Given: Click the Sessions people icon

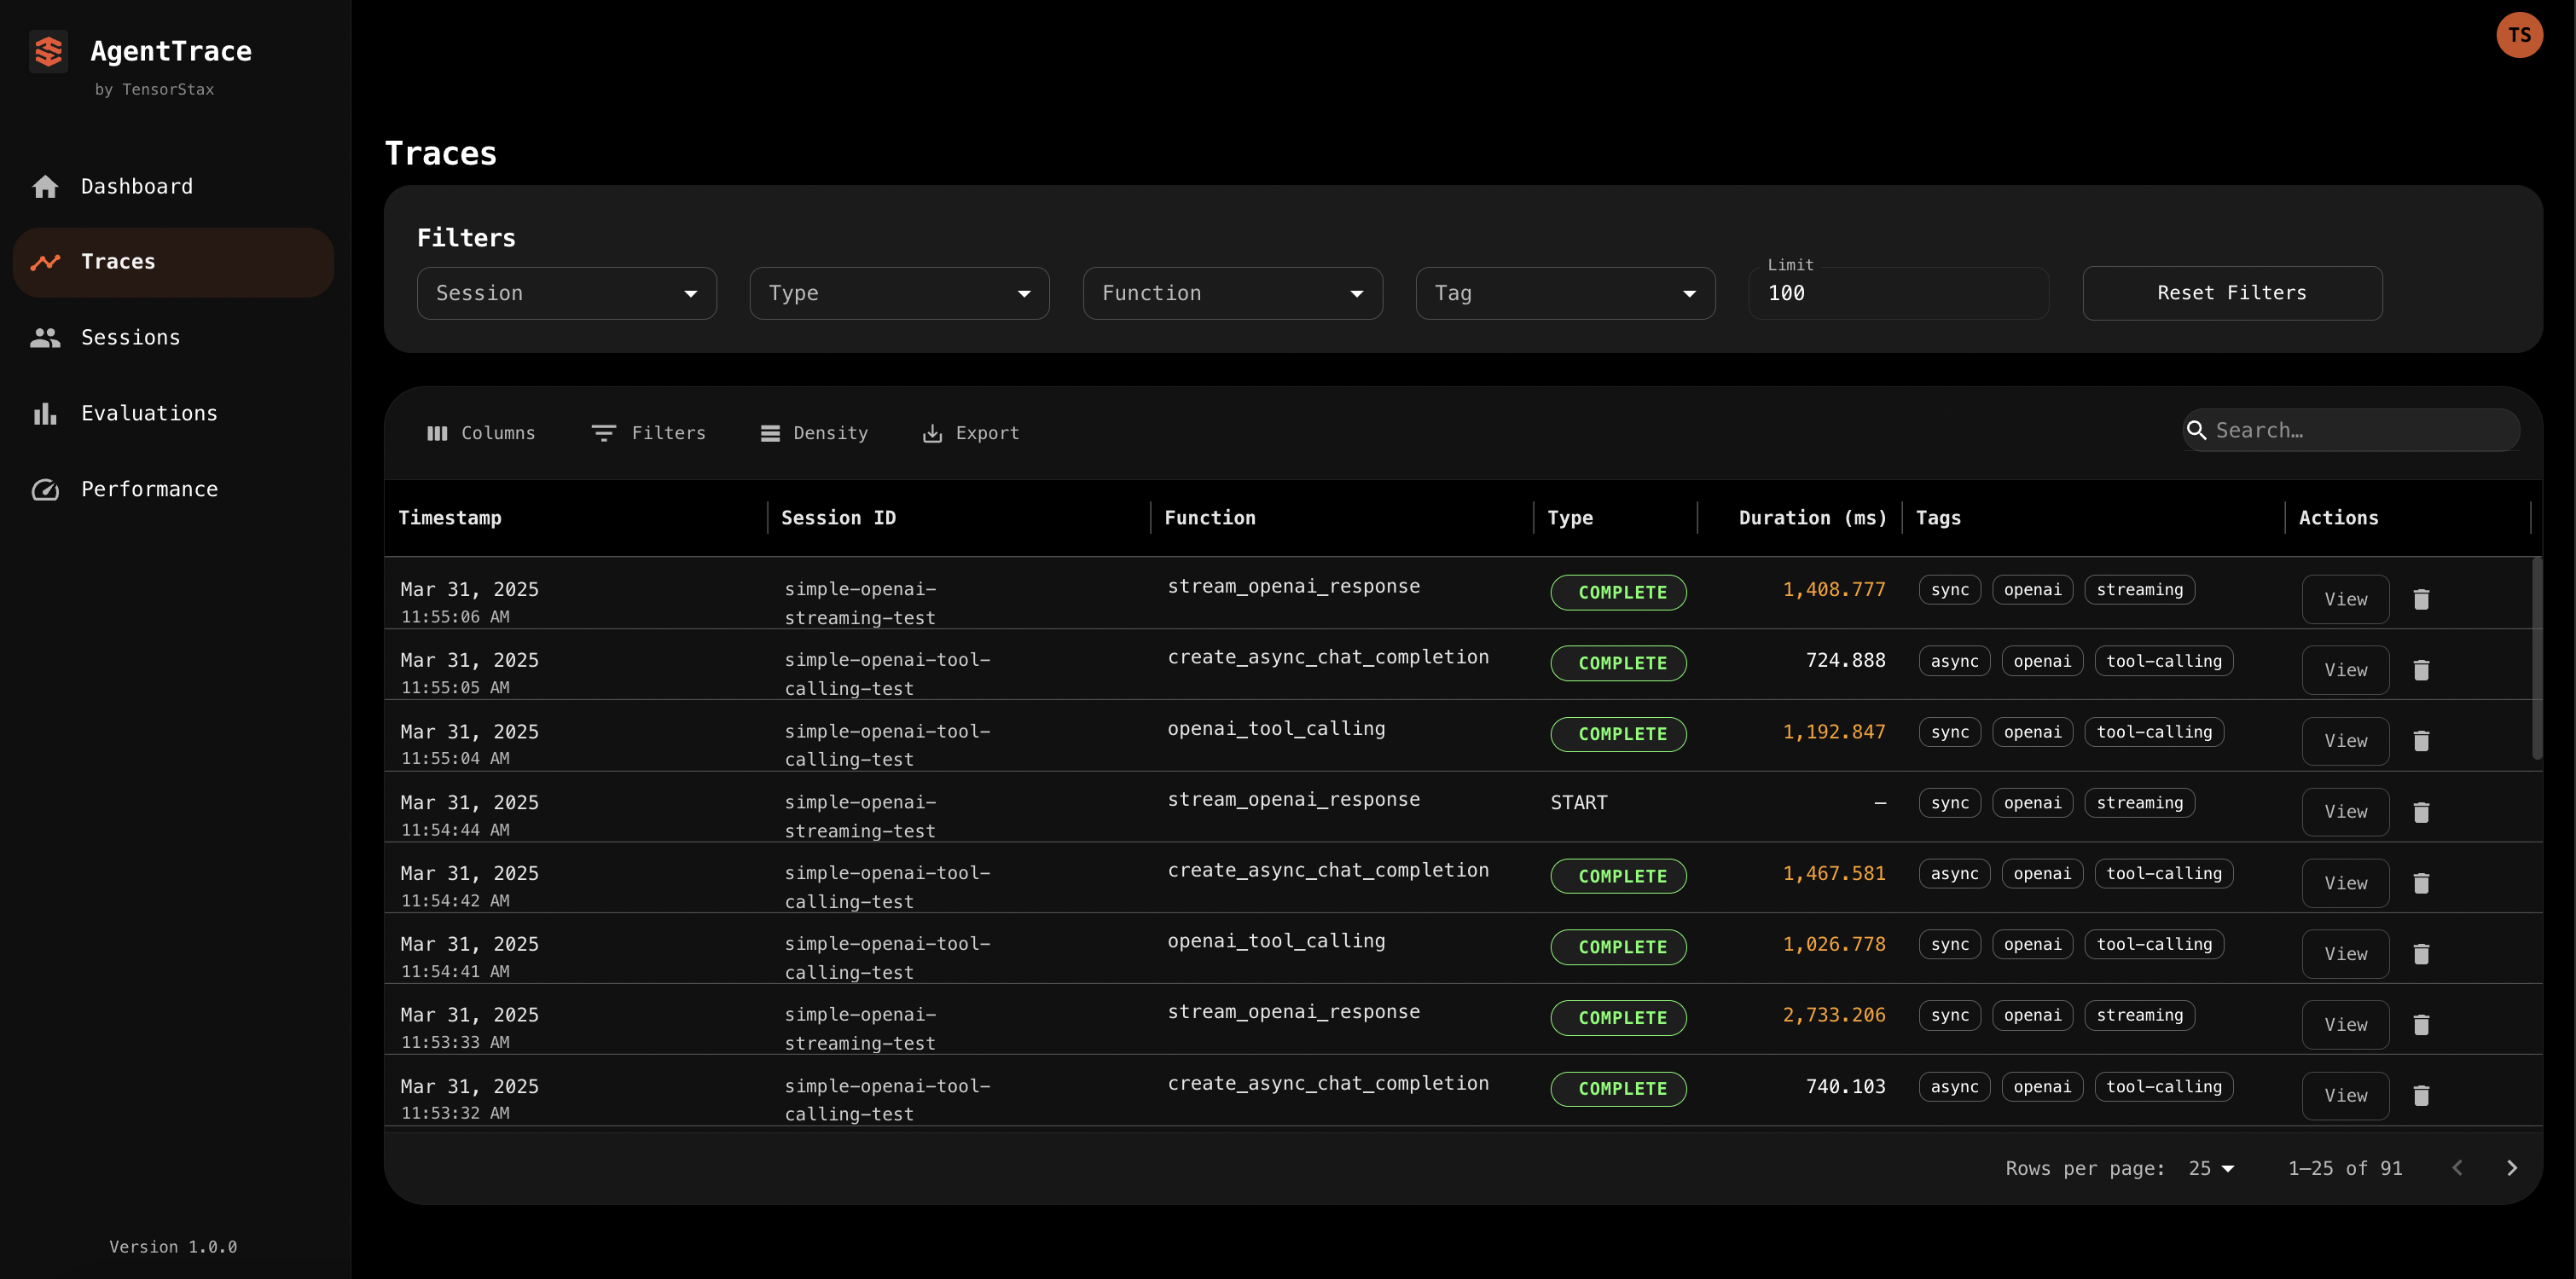Looking at the screenshot, I should [x=45, y=338].
